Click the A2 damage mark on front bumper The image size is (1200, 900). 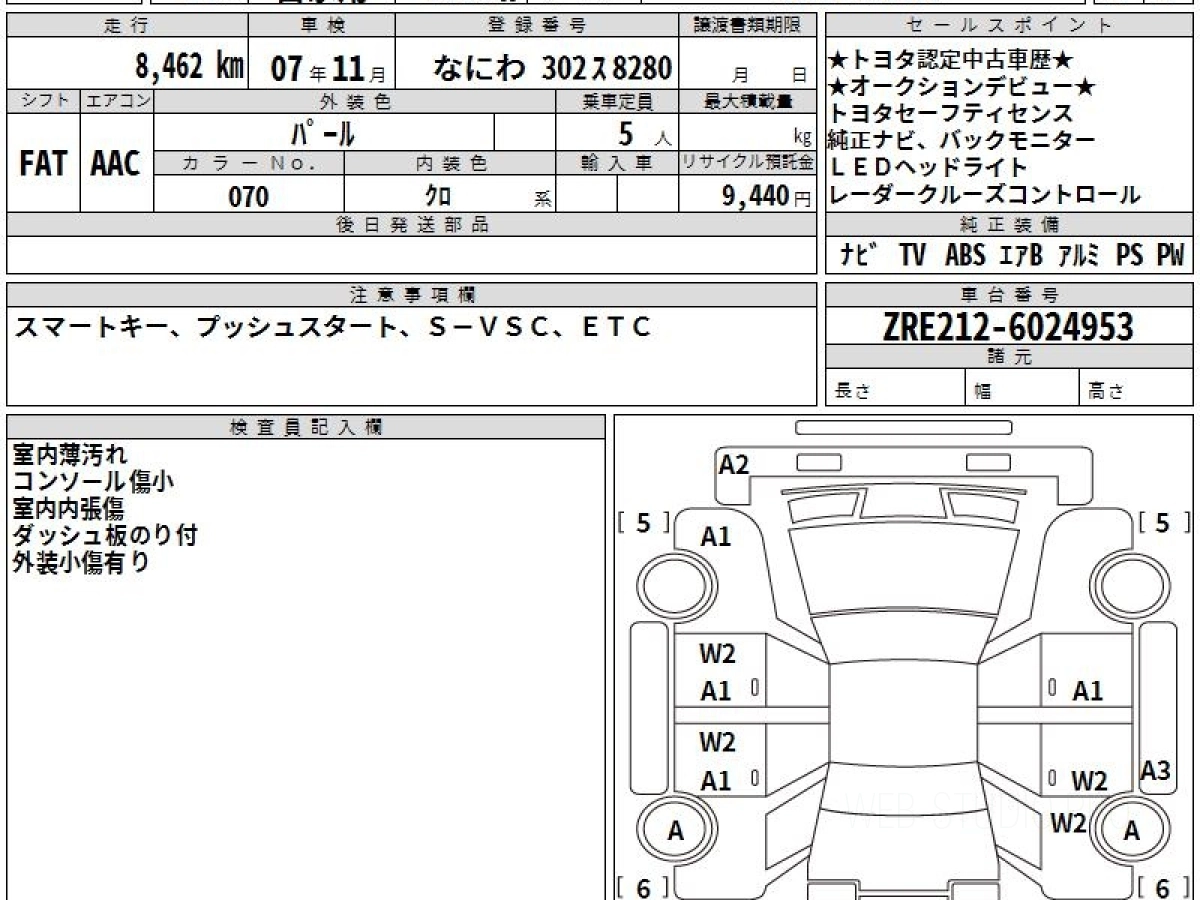734,464
